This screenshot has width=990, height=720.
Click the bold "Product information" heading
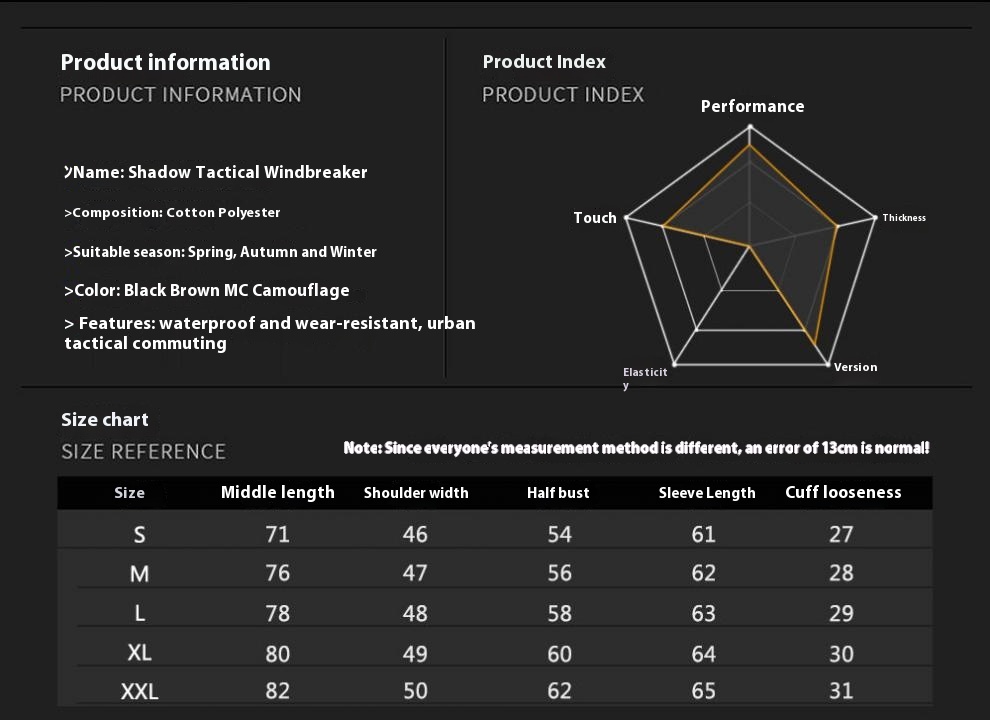tap(165, 62)
